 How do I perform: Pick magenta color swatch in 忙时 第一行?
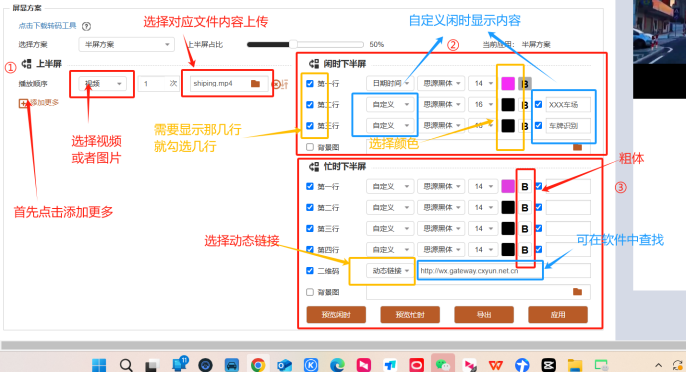[508, 187]
